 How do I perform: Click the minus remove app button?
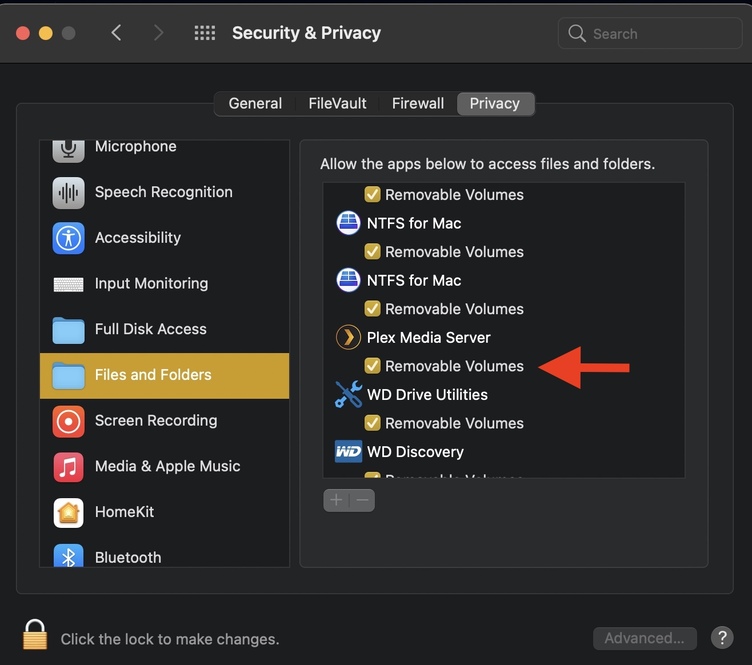362,500
